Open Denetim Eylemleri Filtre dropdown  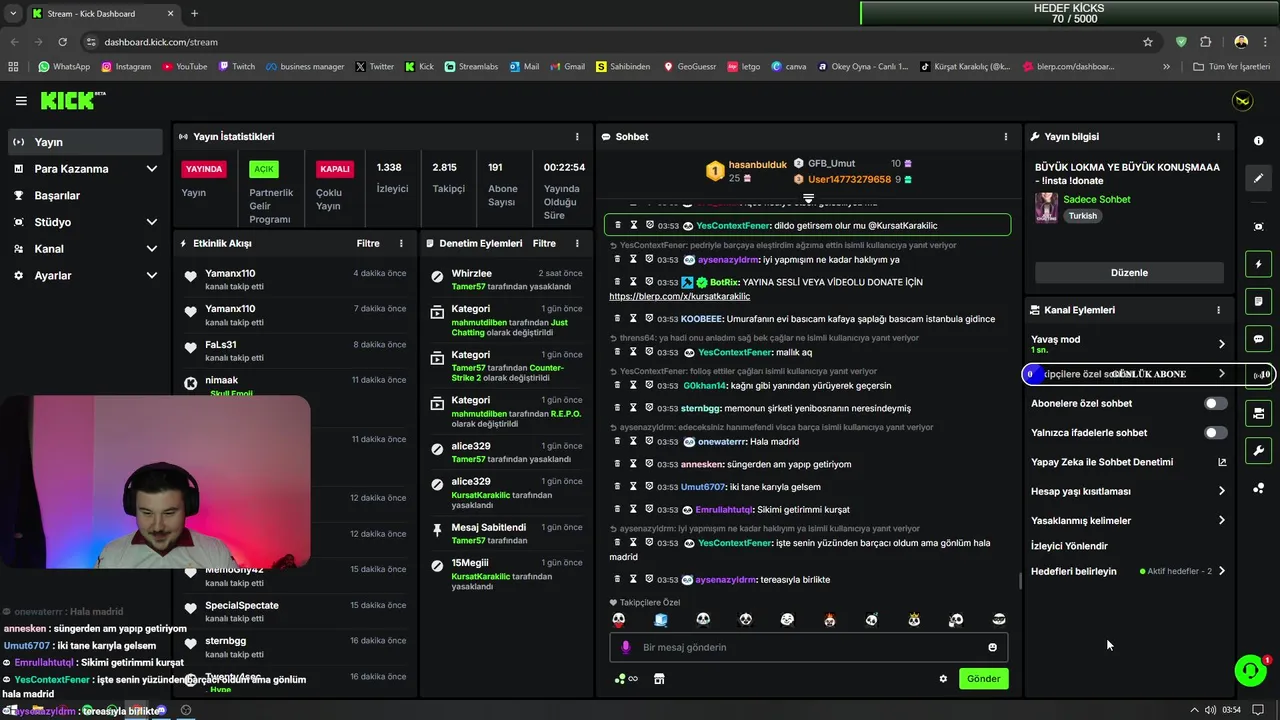click(x=544, y=243)
